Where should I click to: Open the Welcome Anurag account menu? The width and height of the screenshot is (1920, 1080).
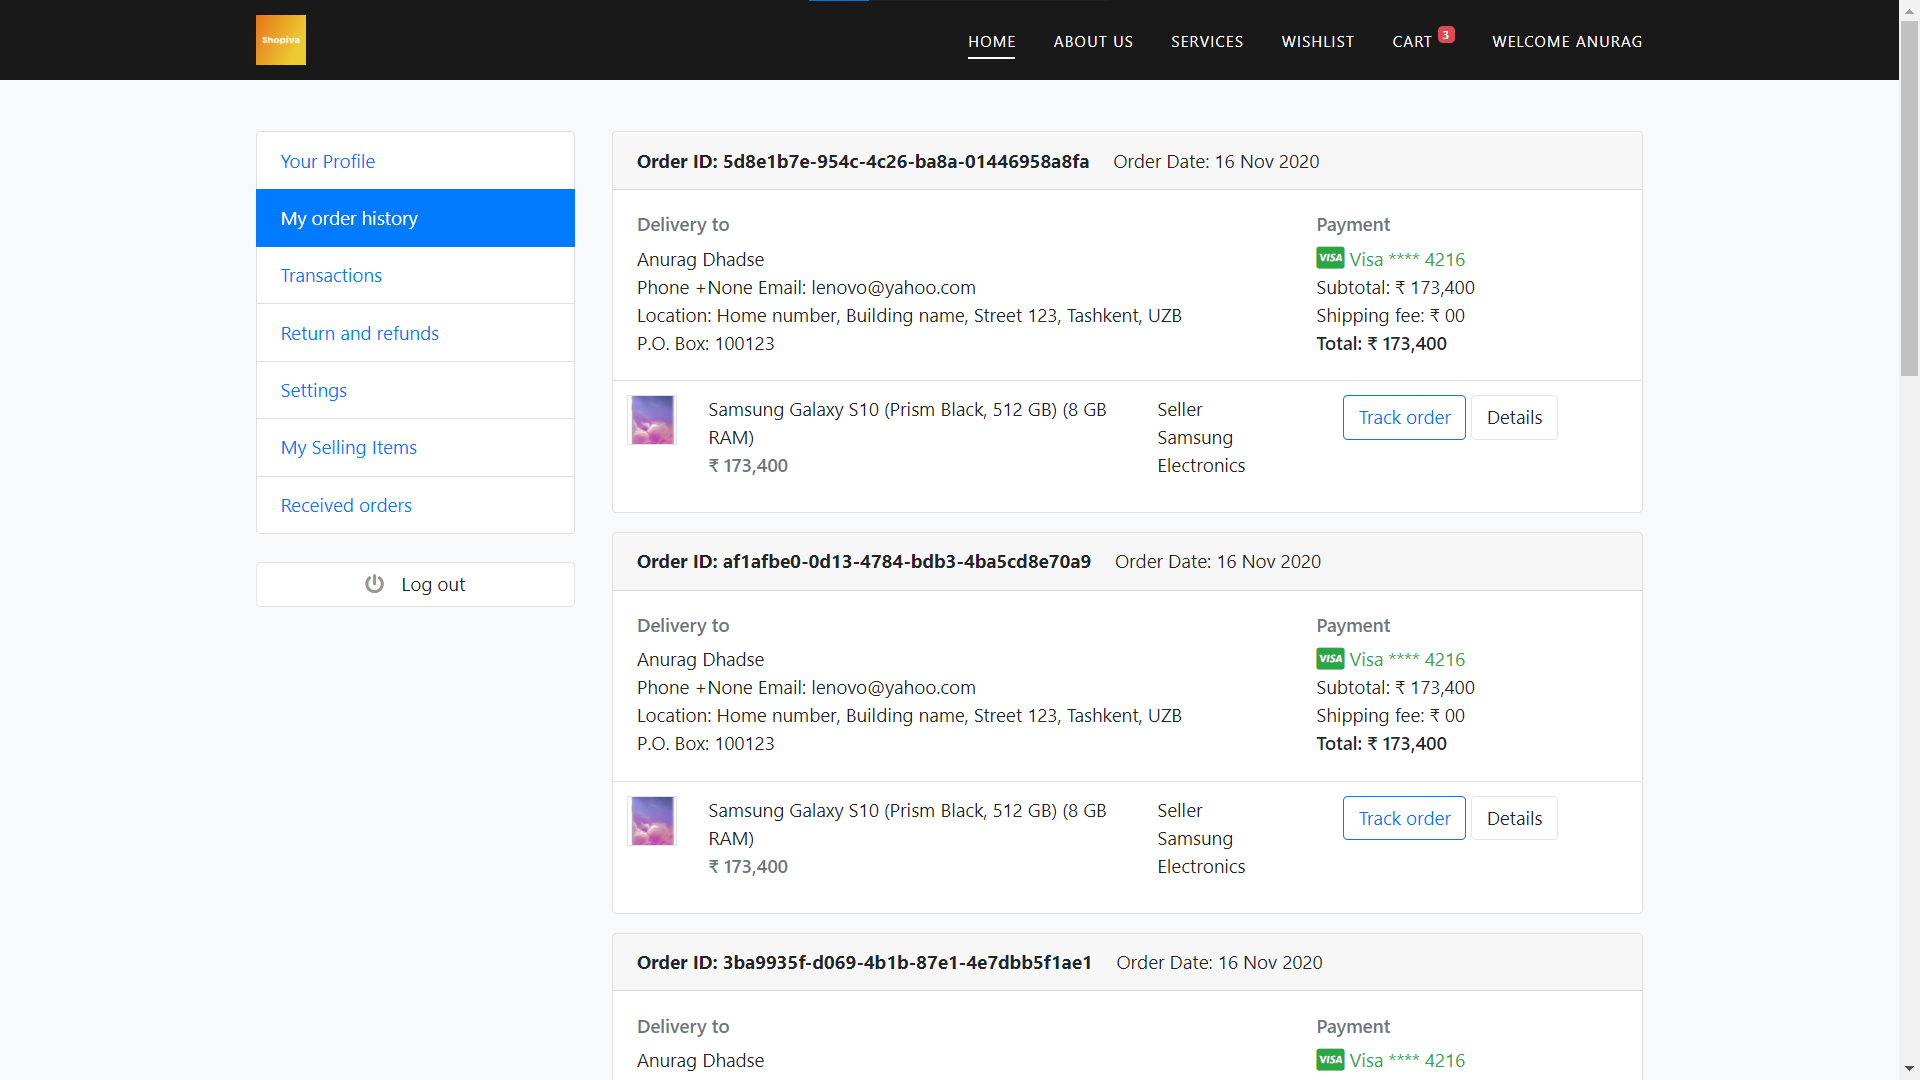[x=1566, y=42]
